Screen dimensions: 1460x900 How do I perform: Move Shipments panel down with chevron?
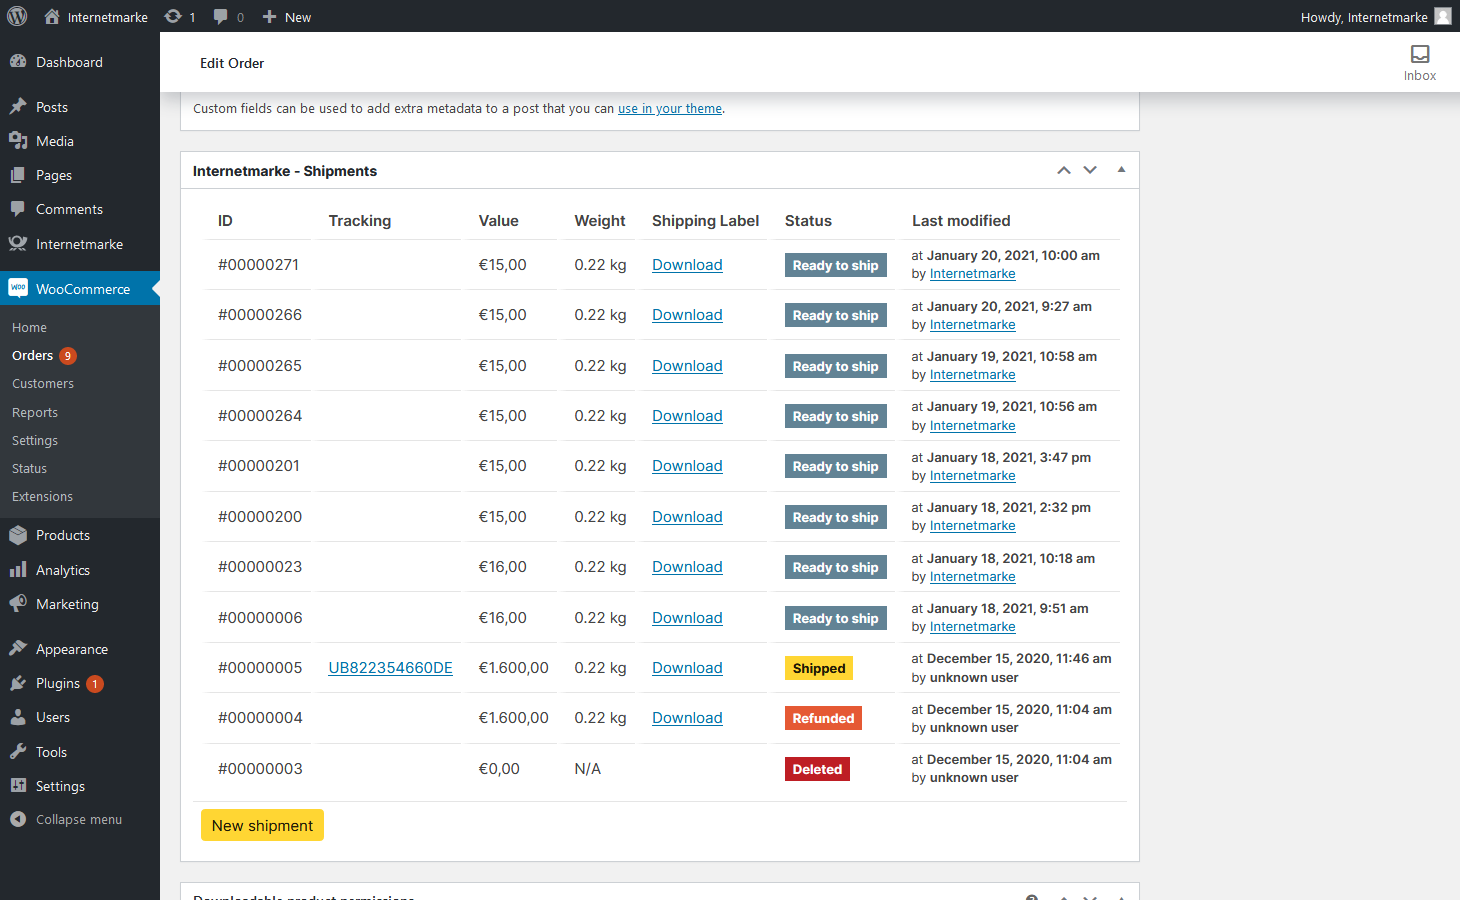[x=1090, y=170]
